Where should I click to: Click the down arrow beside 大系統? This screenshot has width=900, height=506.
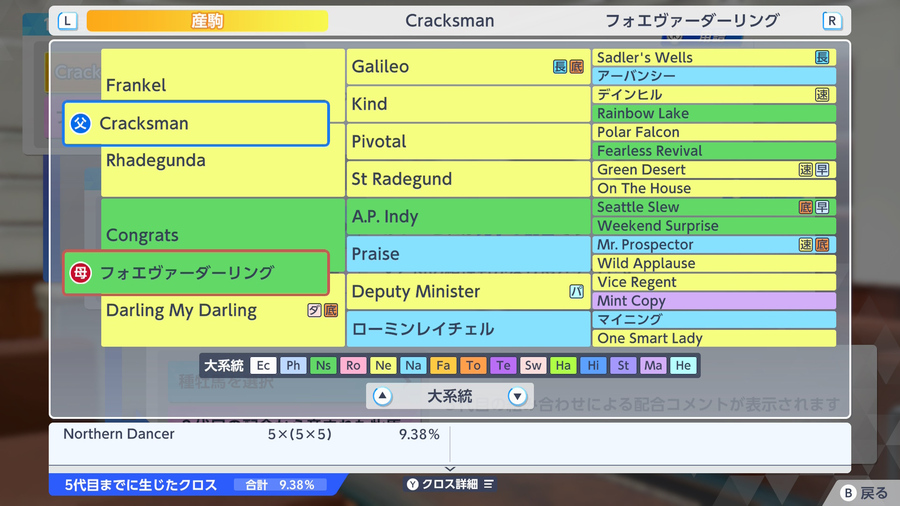coord(517,396)
